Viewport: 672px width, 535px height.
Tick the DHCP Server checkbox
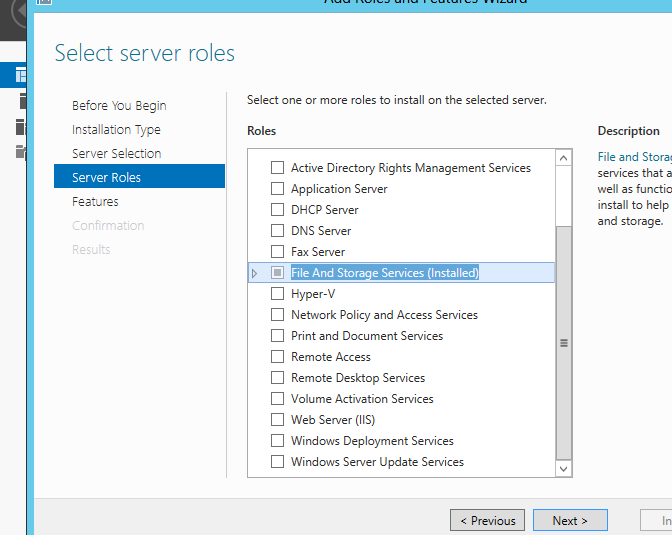277,210
